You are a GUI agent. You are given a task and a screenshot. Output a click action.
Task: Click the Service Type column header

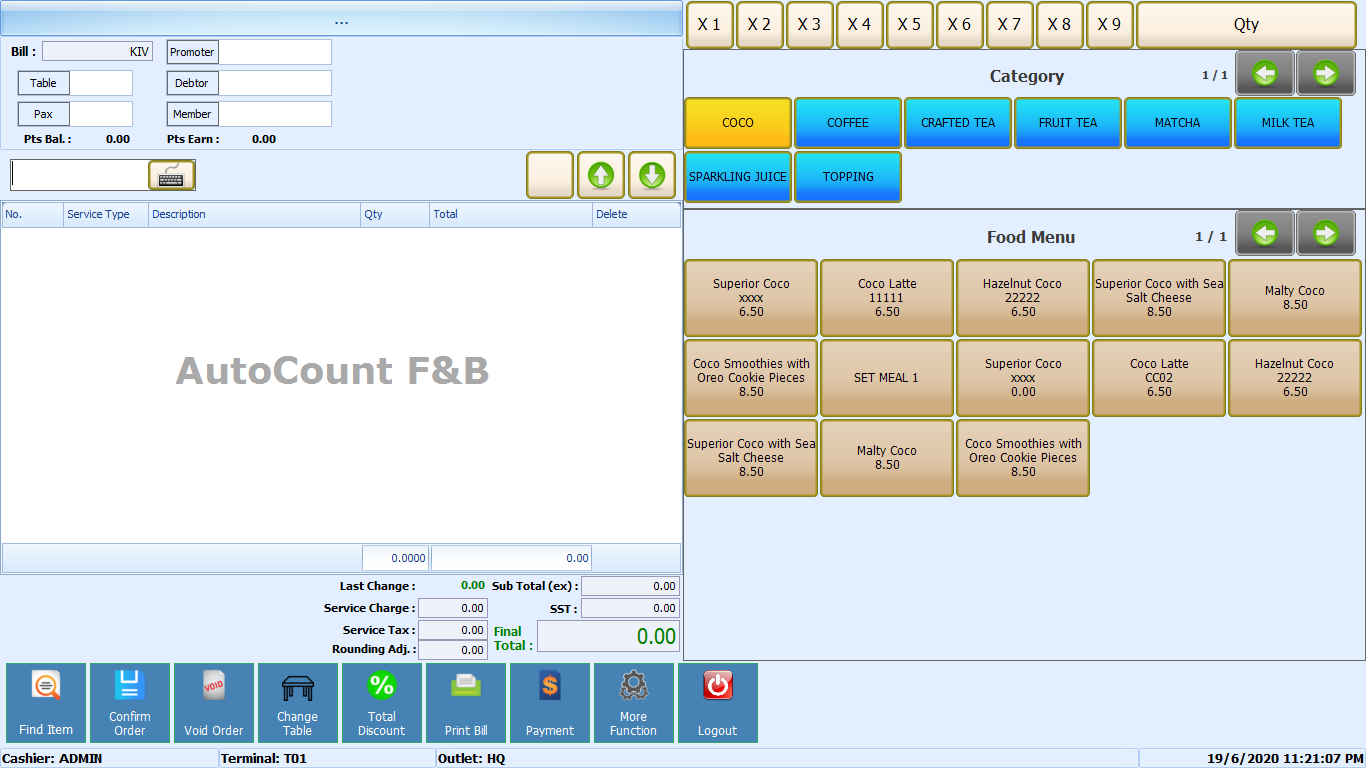(x=106, y=214)
